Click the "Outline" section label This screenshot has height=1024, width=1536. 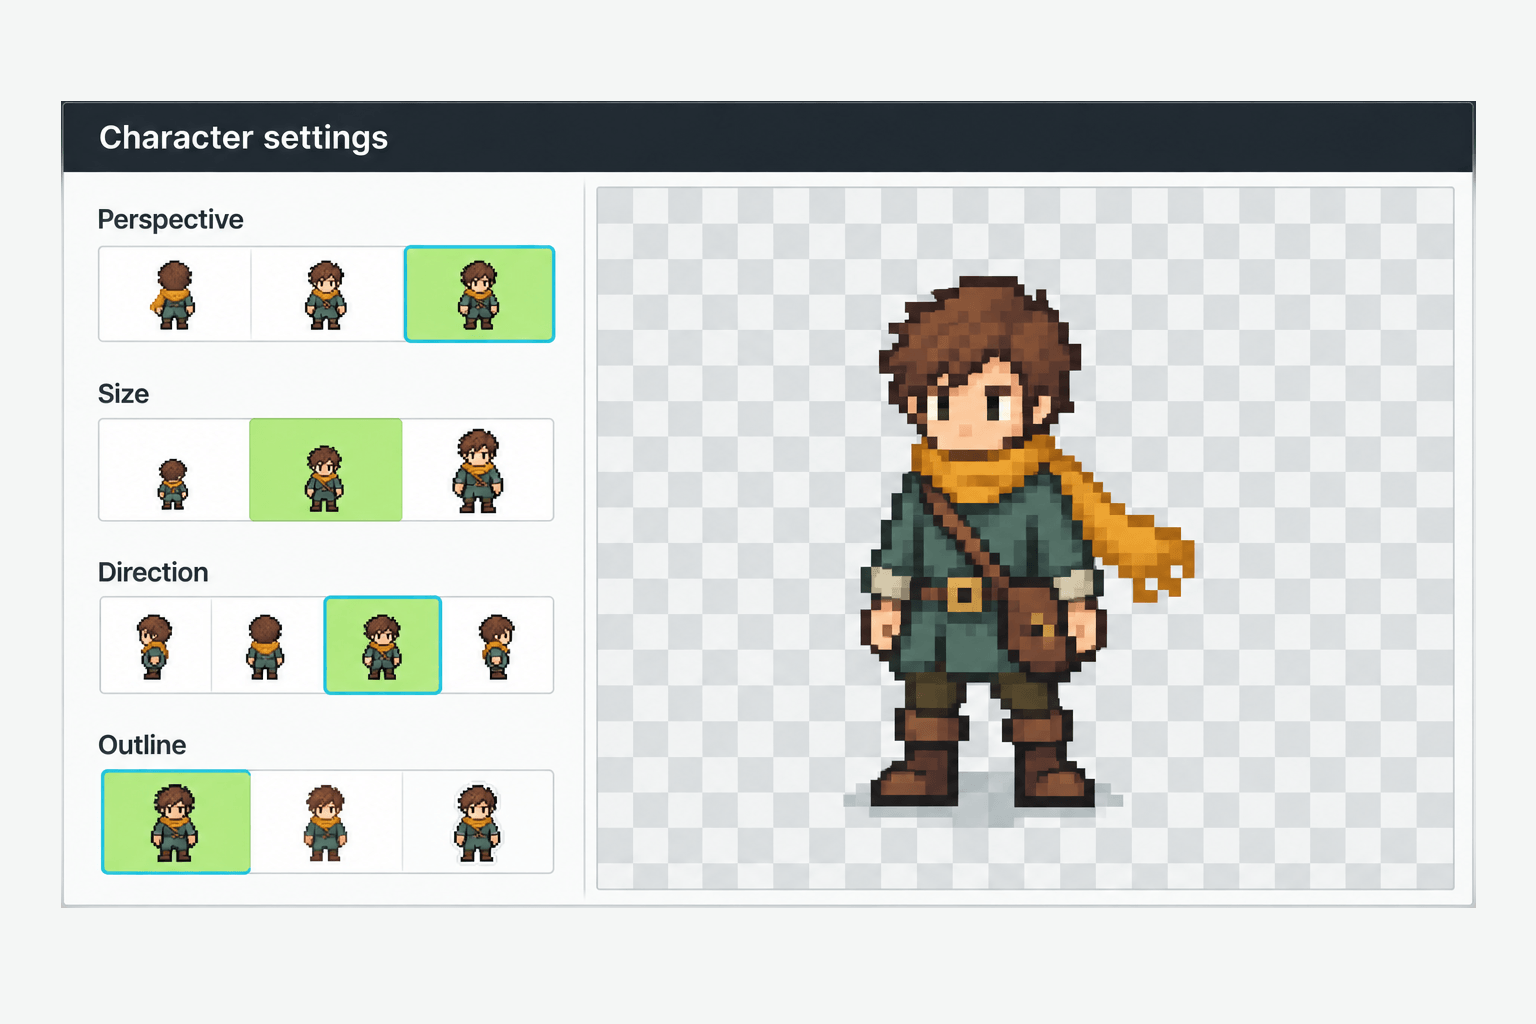point(142,745)
